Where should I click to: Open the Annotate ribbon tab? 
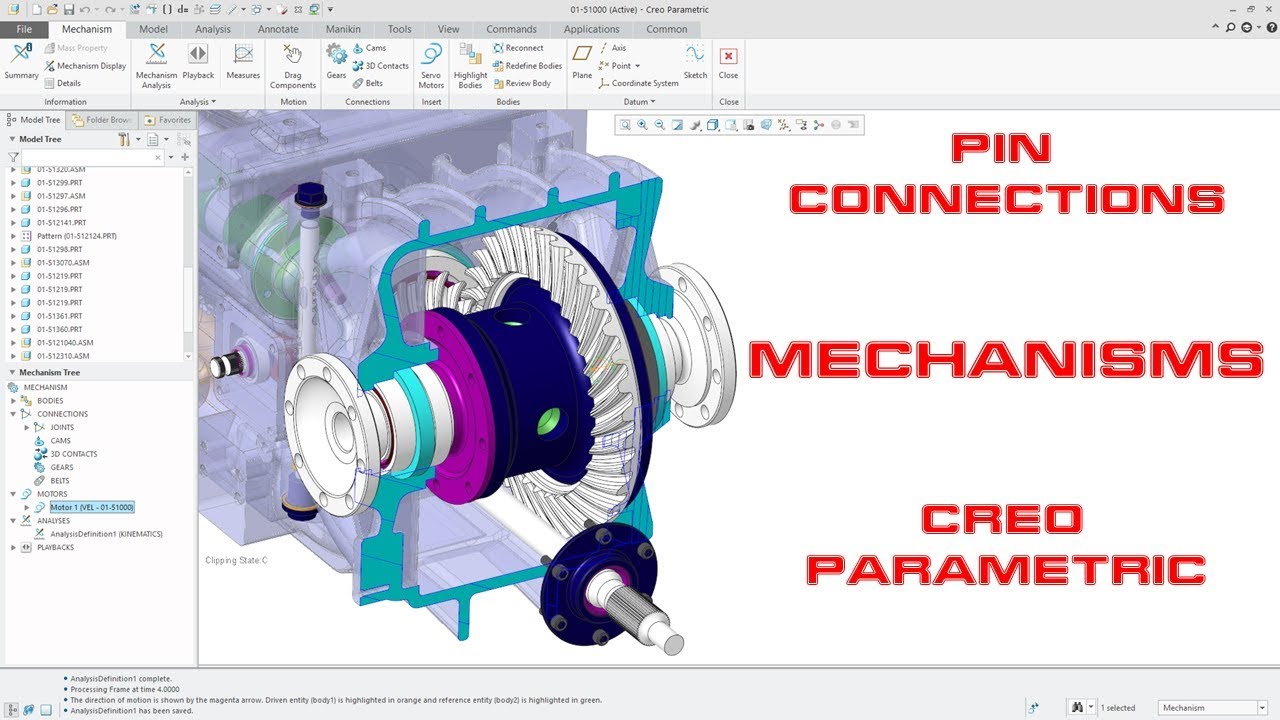click(278, 29)
